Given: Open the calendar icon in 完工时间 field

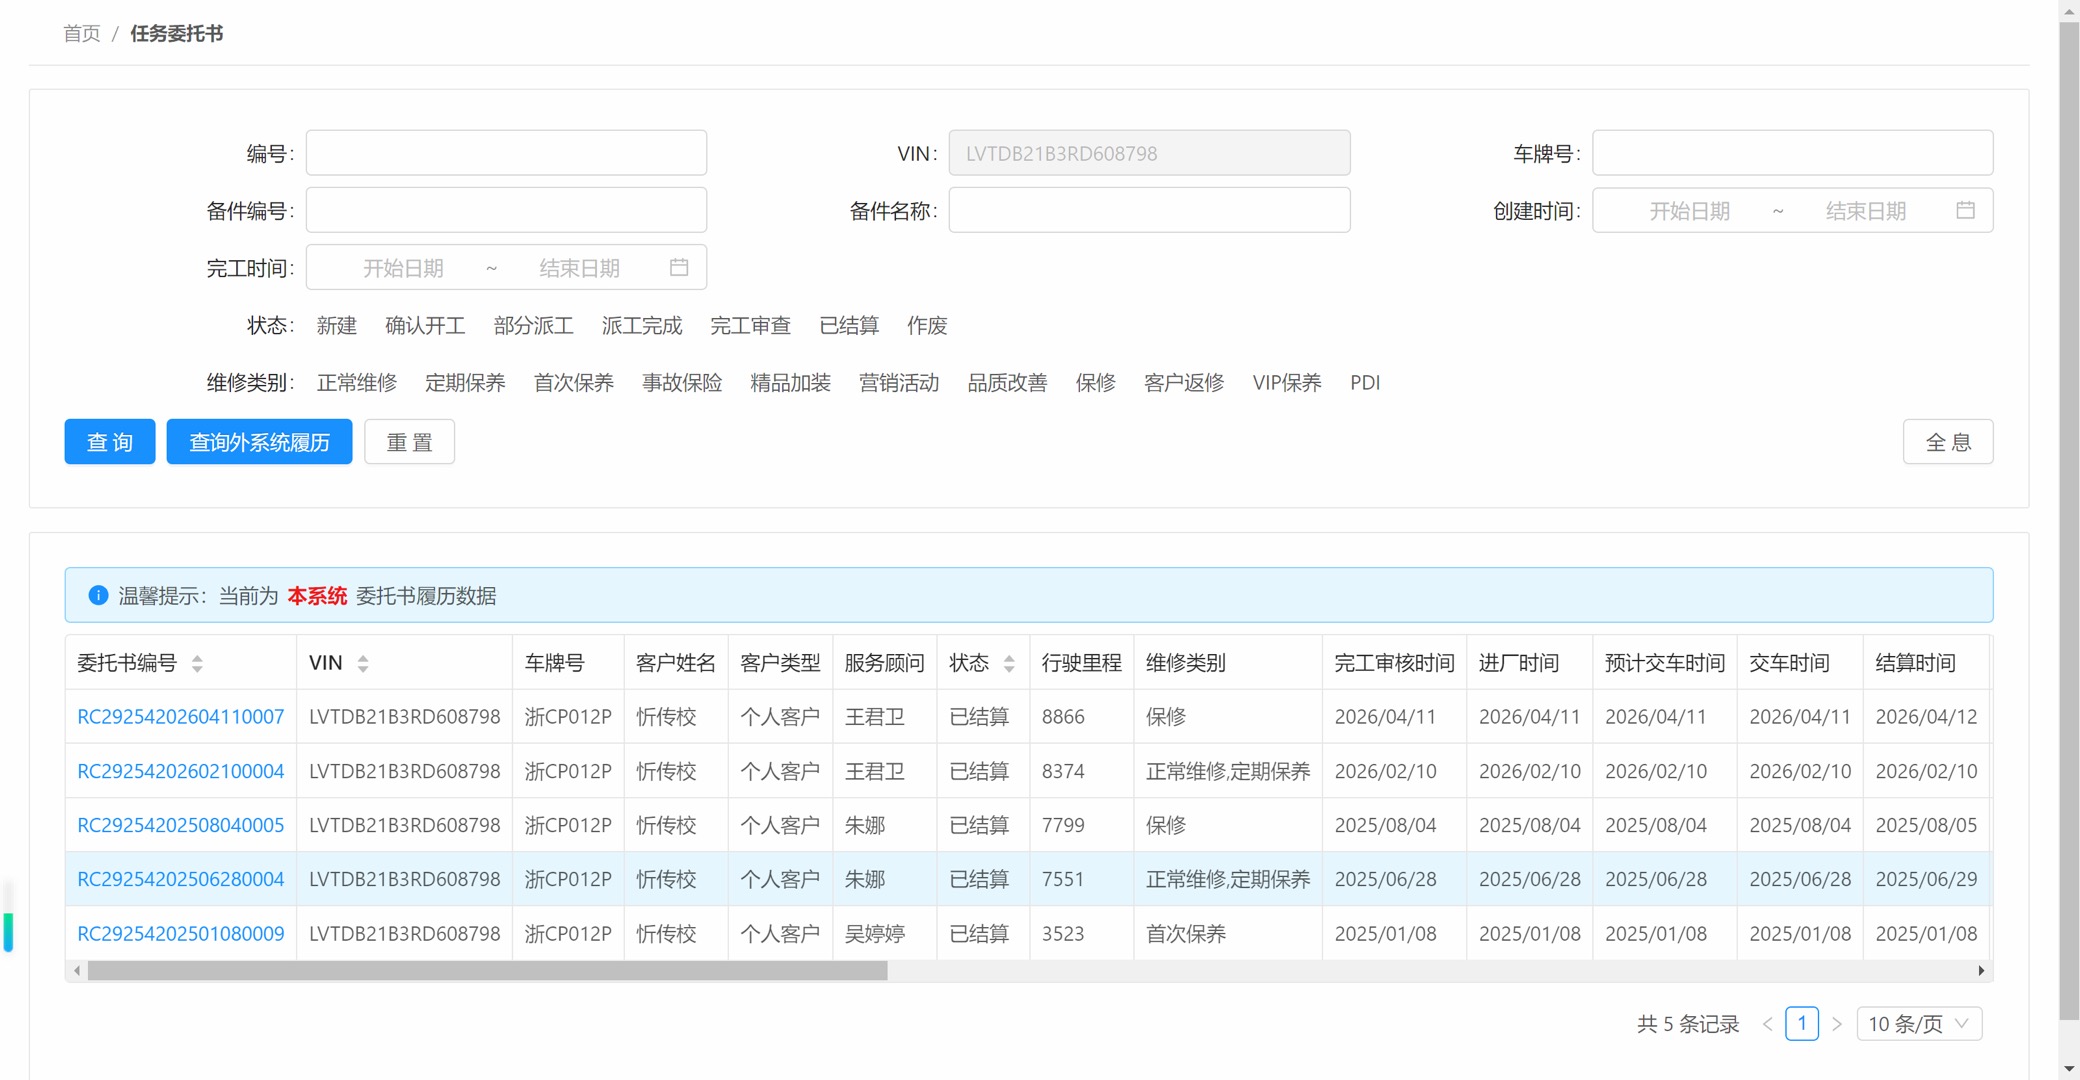Looking at the screenshot, I should pyautogui.click(x=679, y=267).
